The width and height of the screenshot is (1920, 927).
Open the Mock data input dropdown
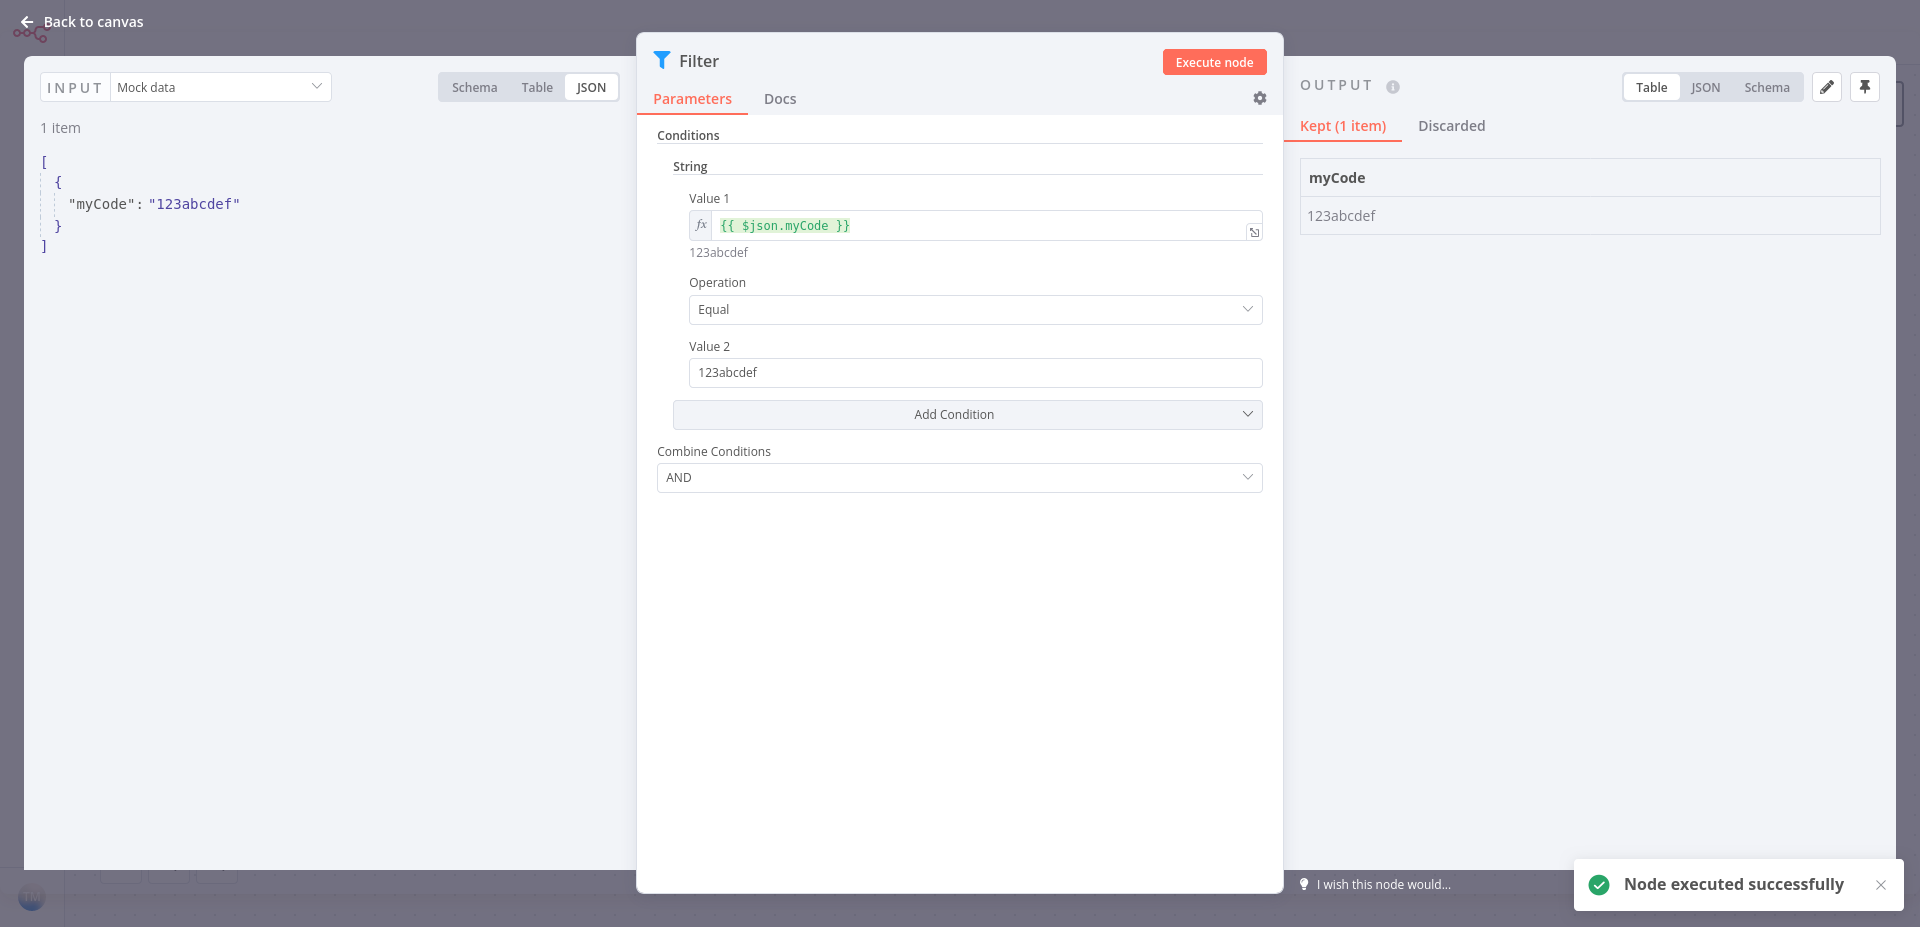pos(221,87)
